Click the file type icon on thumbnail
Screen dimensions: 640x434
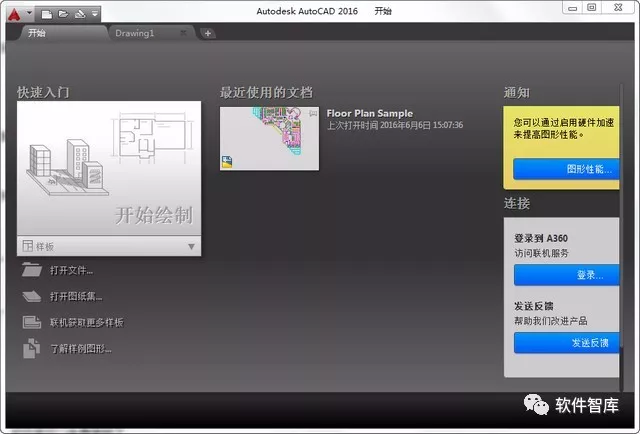click(227, 162)
